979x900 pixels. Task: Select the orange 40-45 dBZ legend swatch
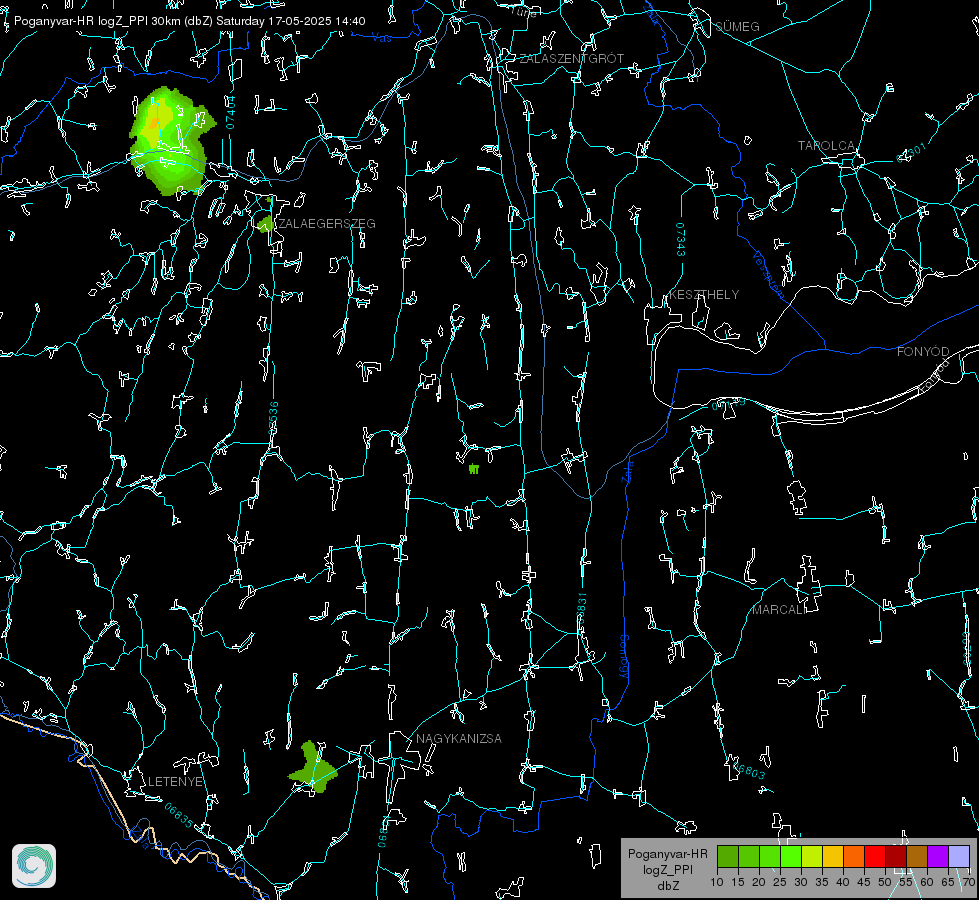click(x=854, y=856)
